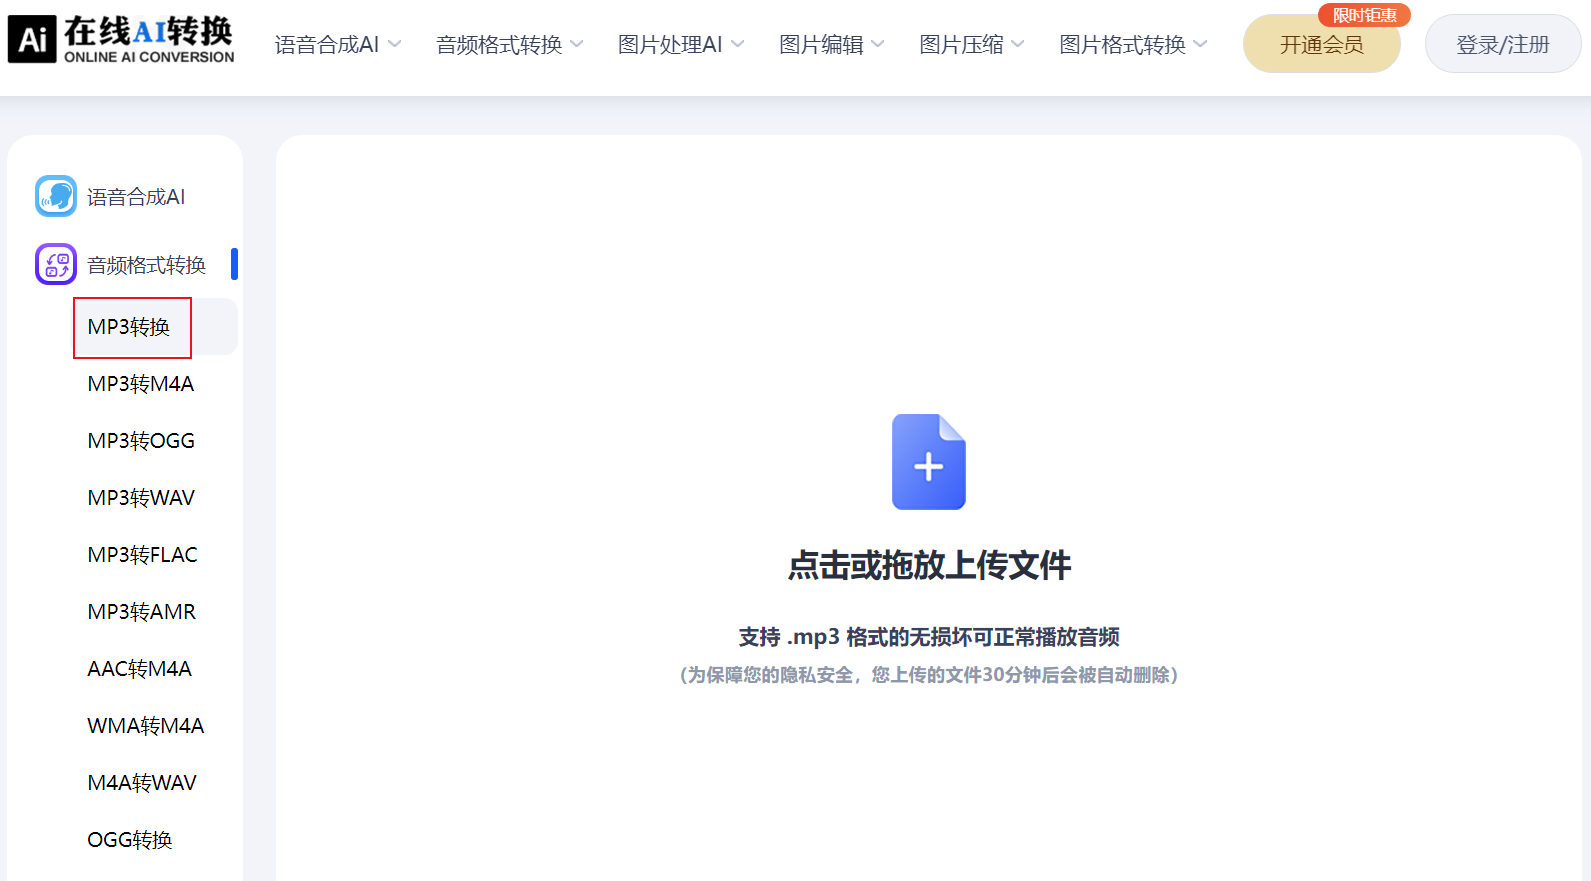
Task: Select WMA转M4A in the list
Action: [146, 726]
